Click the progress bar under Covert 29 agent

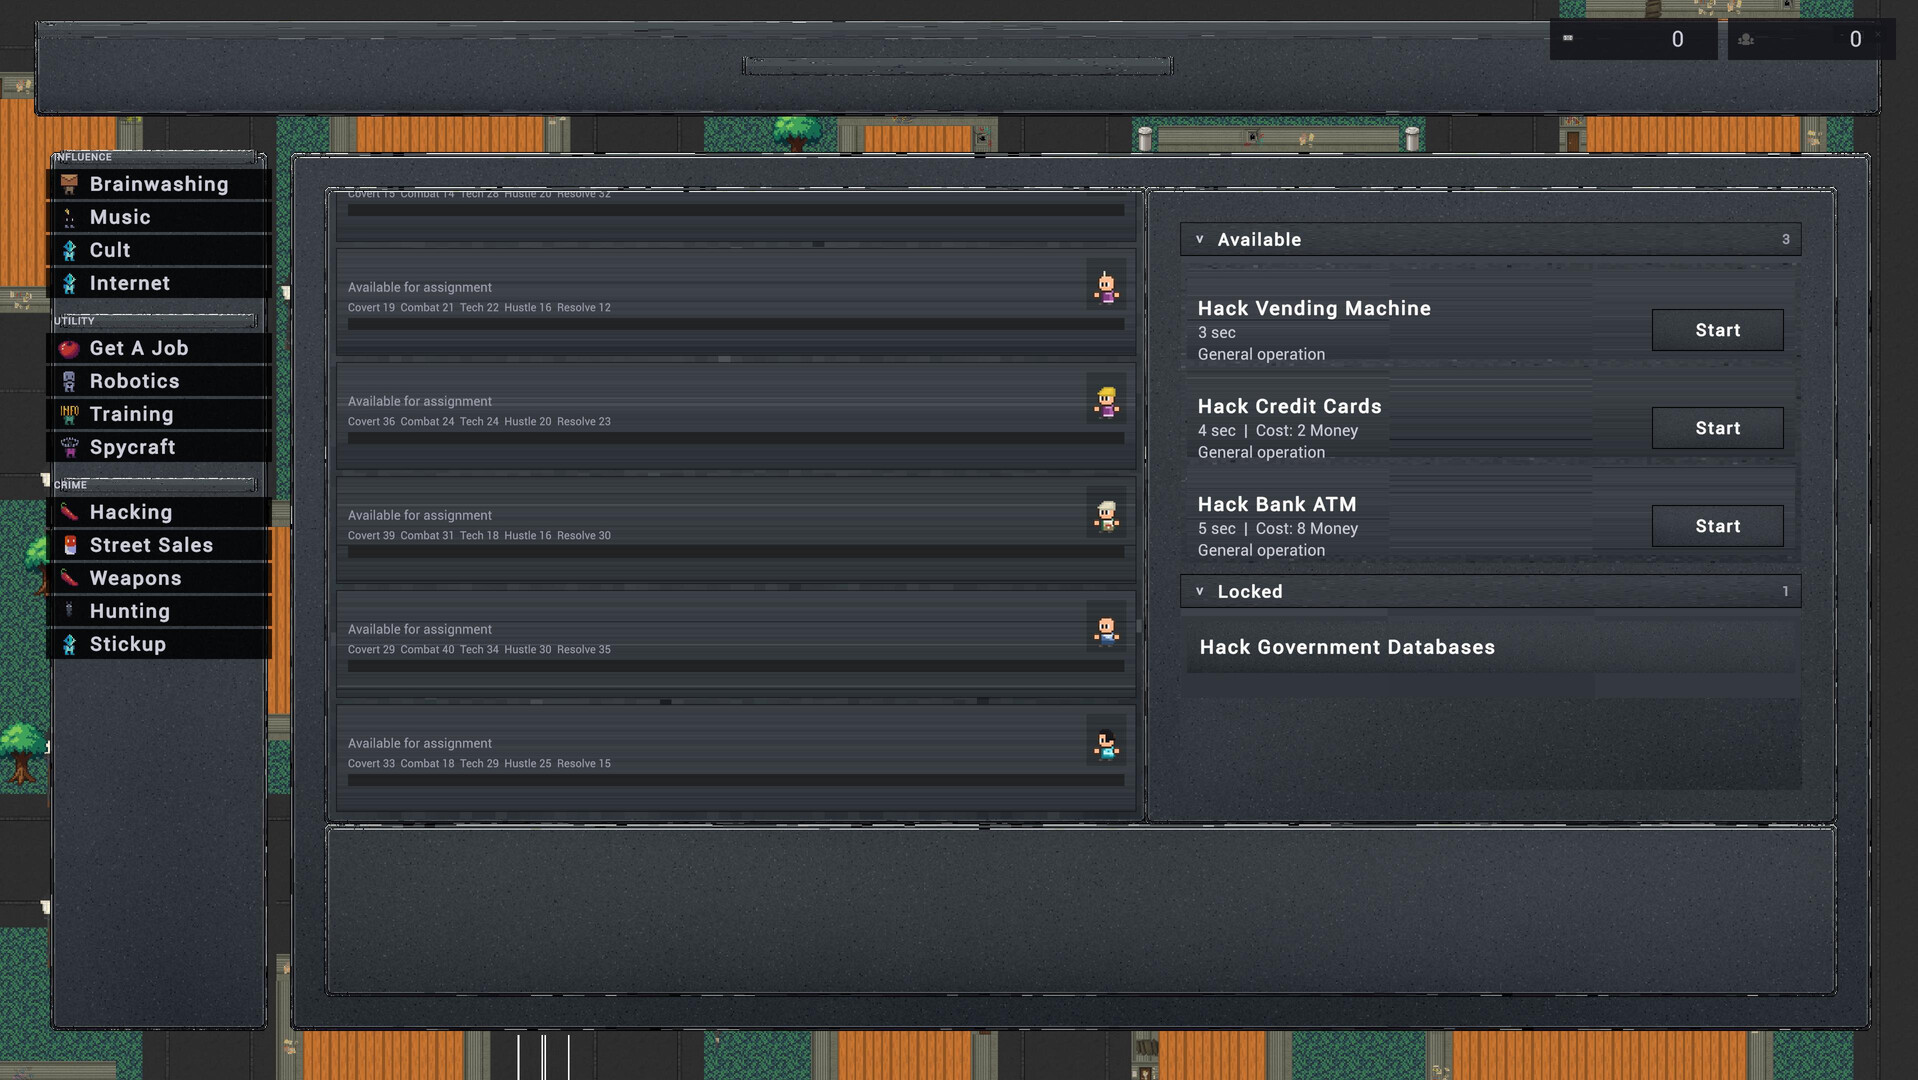click(735, 666)
